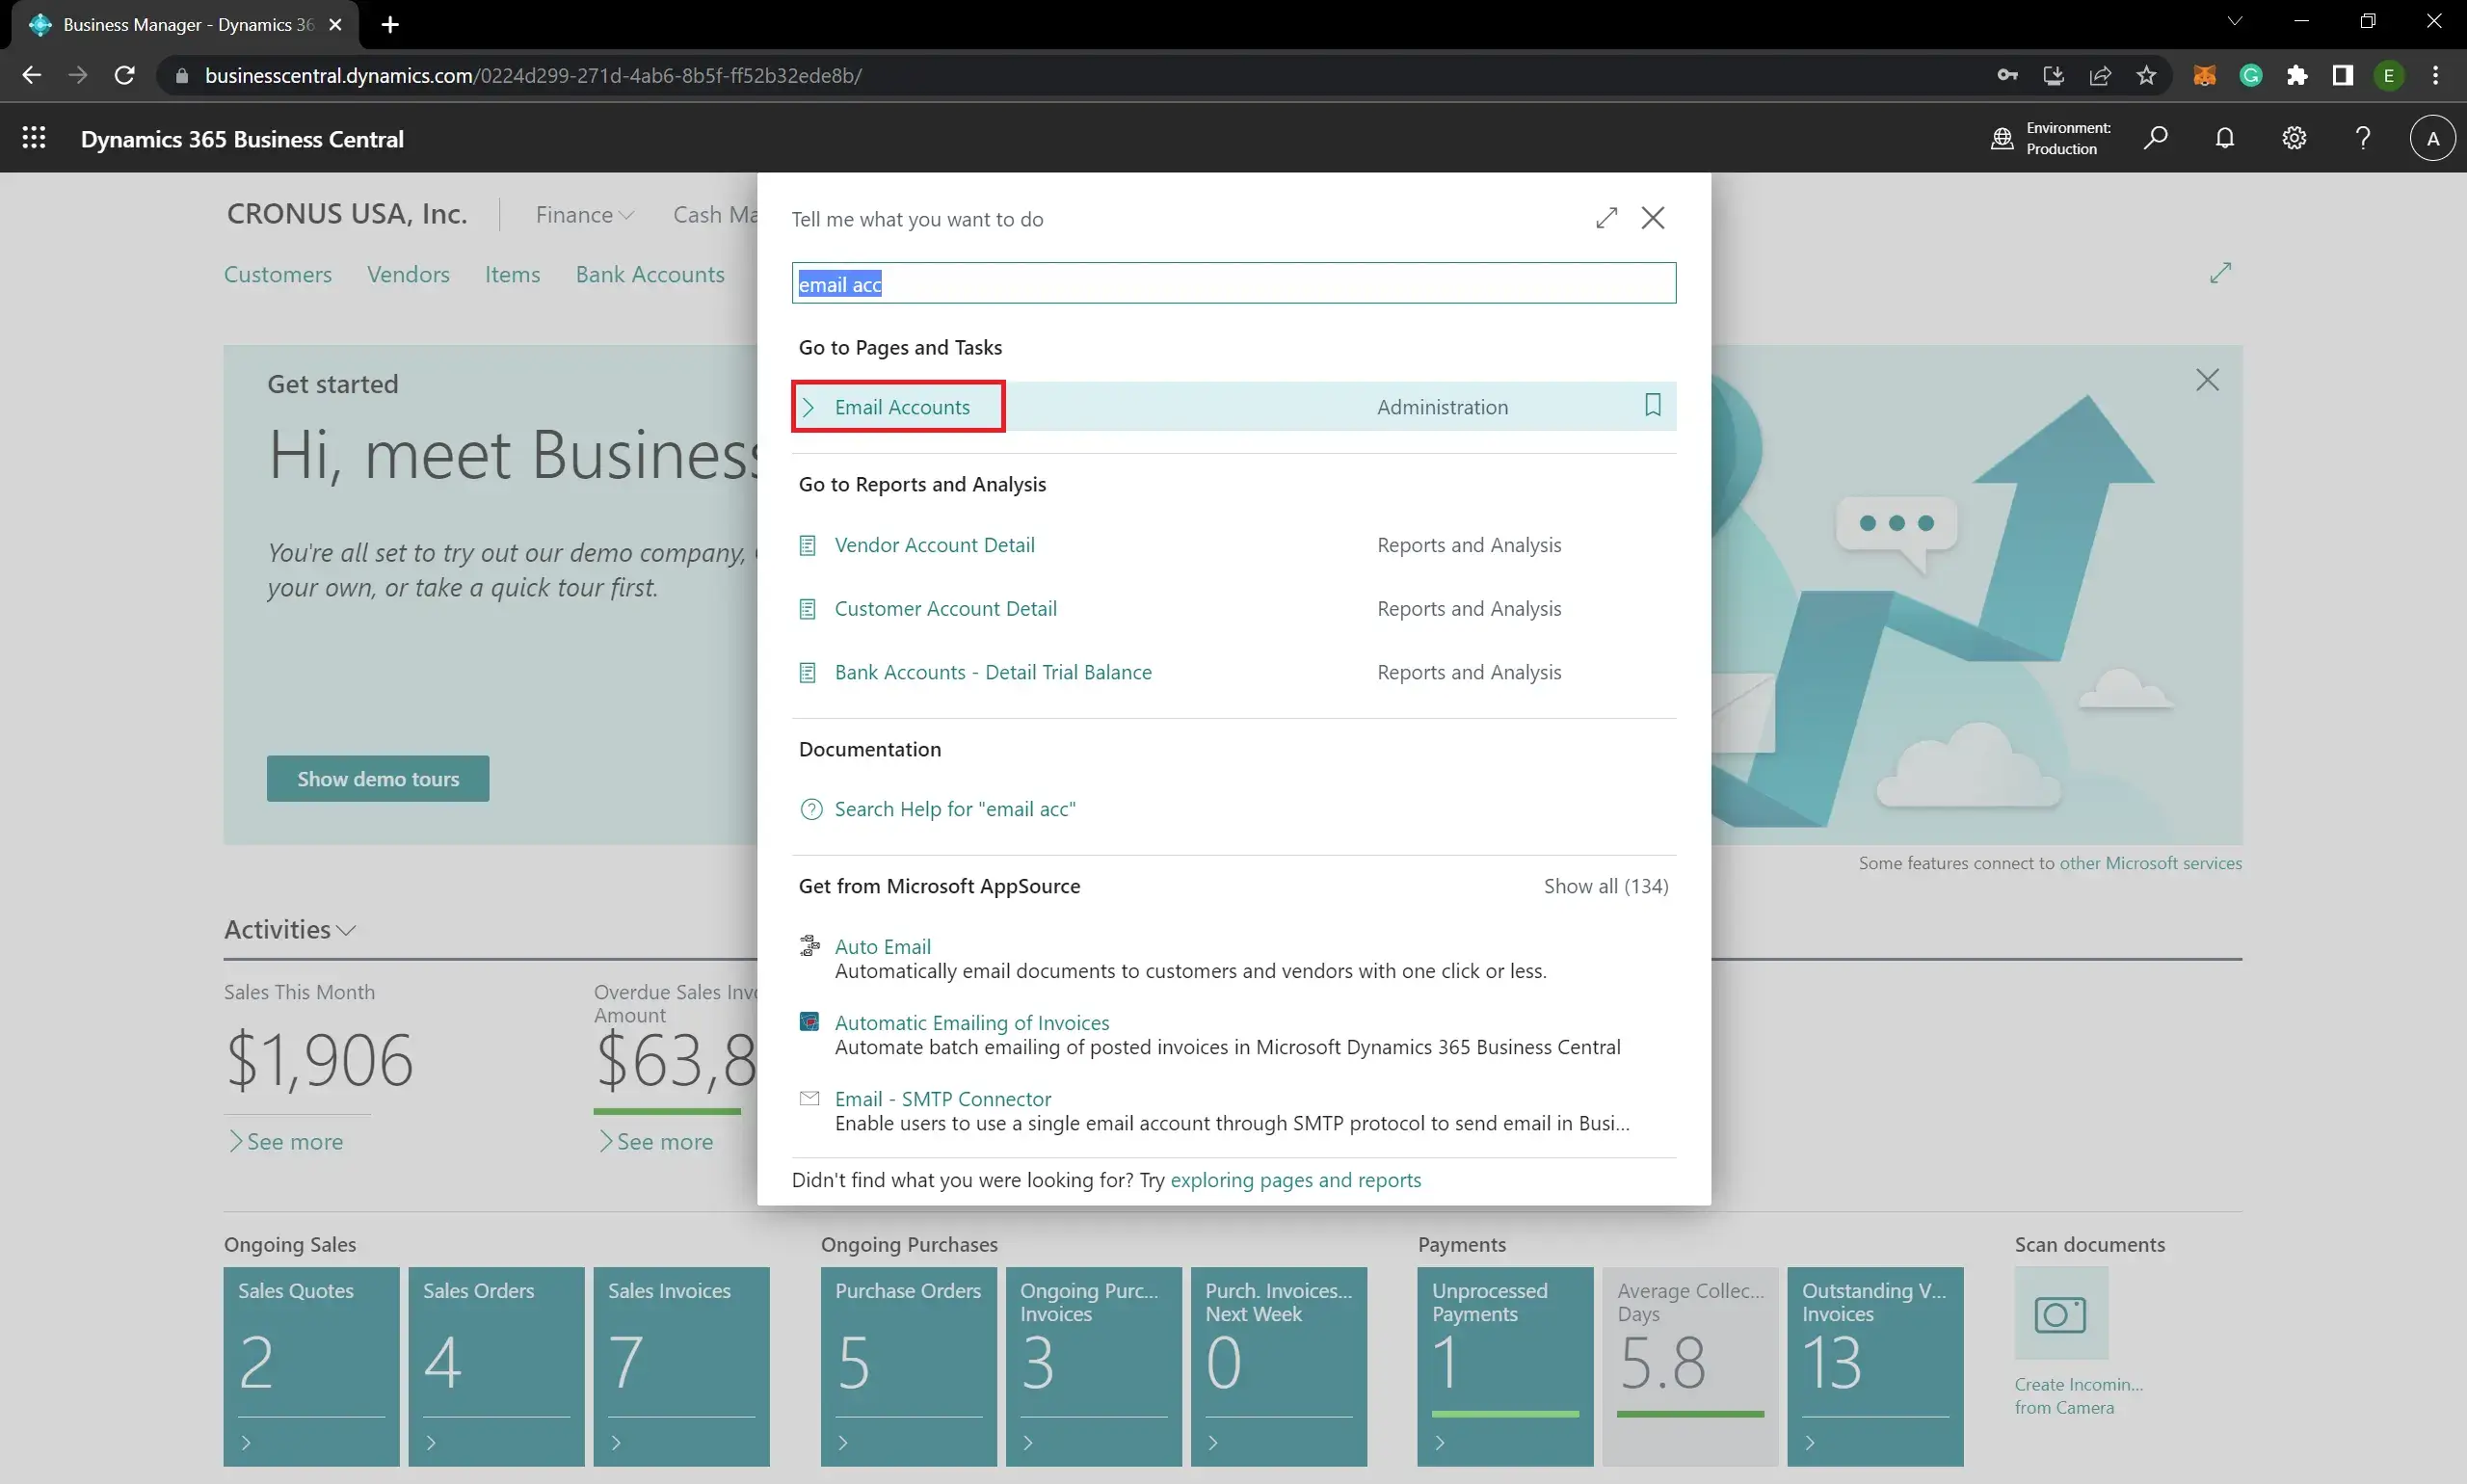Click the Role Center expand arrows icon

click(2220, 272)
